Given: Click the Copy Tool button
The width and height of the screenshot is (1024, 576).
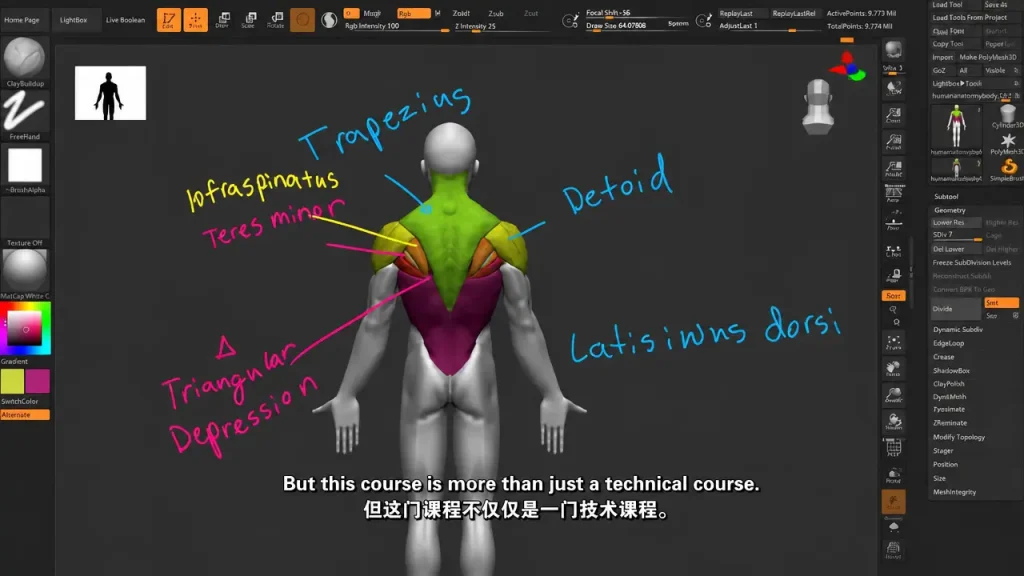Looking at the screenshot, I should (x=956, y=44).
